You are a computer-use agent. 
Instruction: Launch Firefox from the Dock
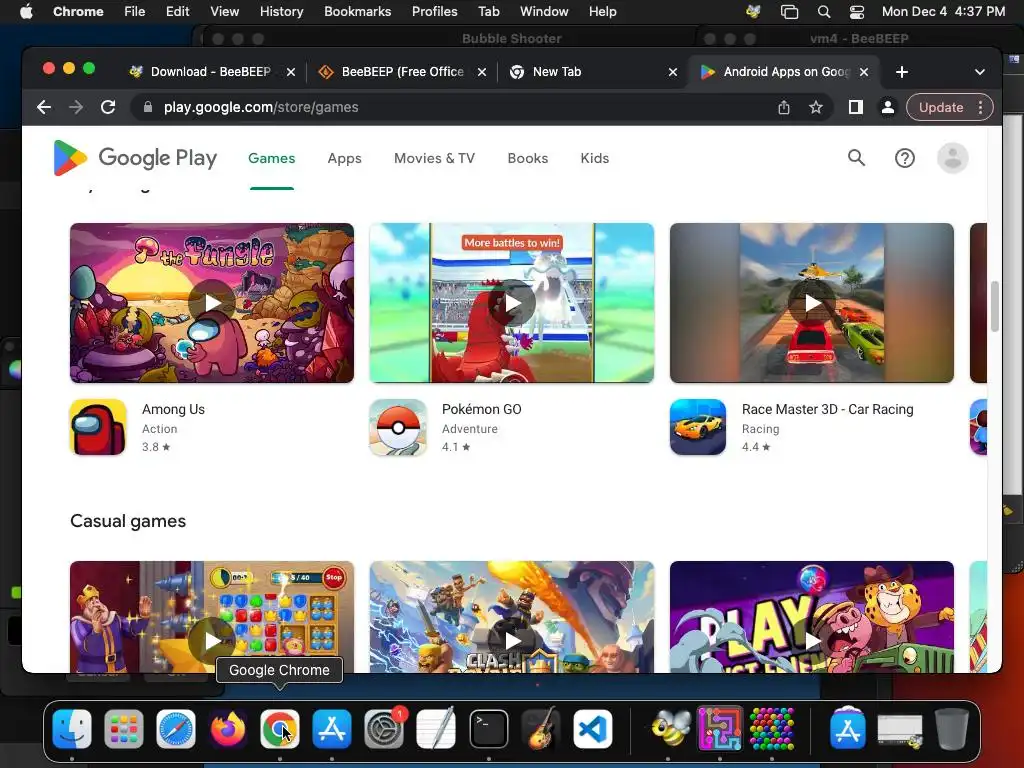coord(228,729)
